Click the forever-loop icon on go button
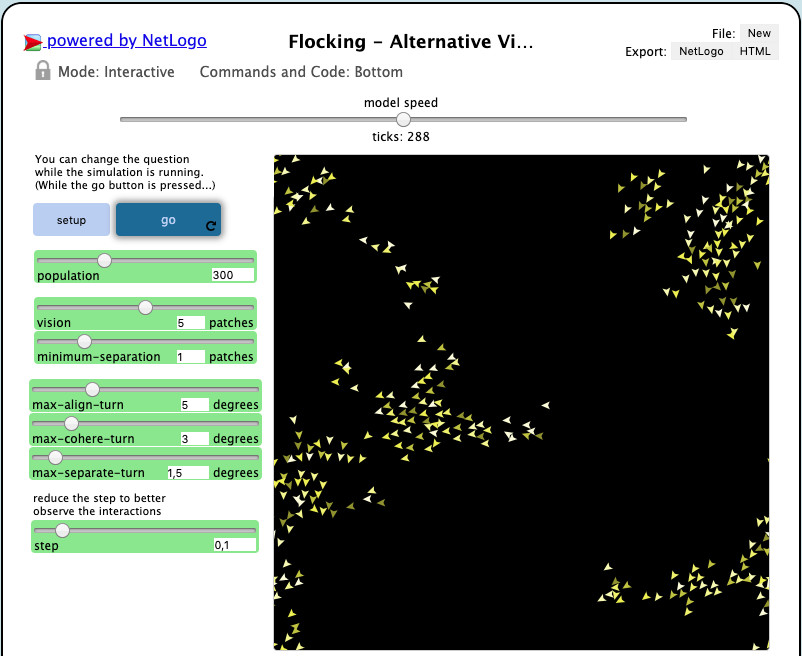The image size is (802, 656). 211,226
